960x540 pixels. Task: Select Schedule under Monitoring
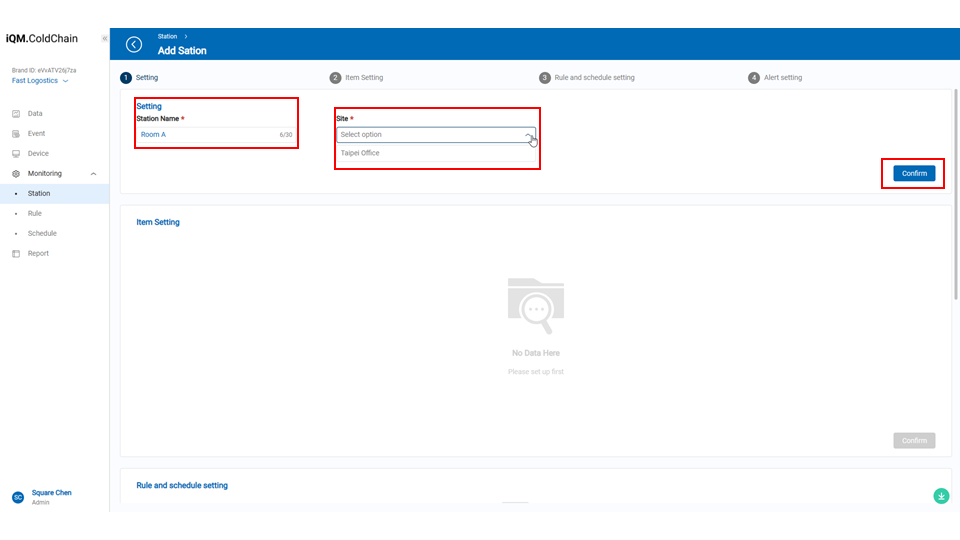[42, 234]
